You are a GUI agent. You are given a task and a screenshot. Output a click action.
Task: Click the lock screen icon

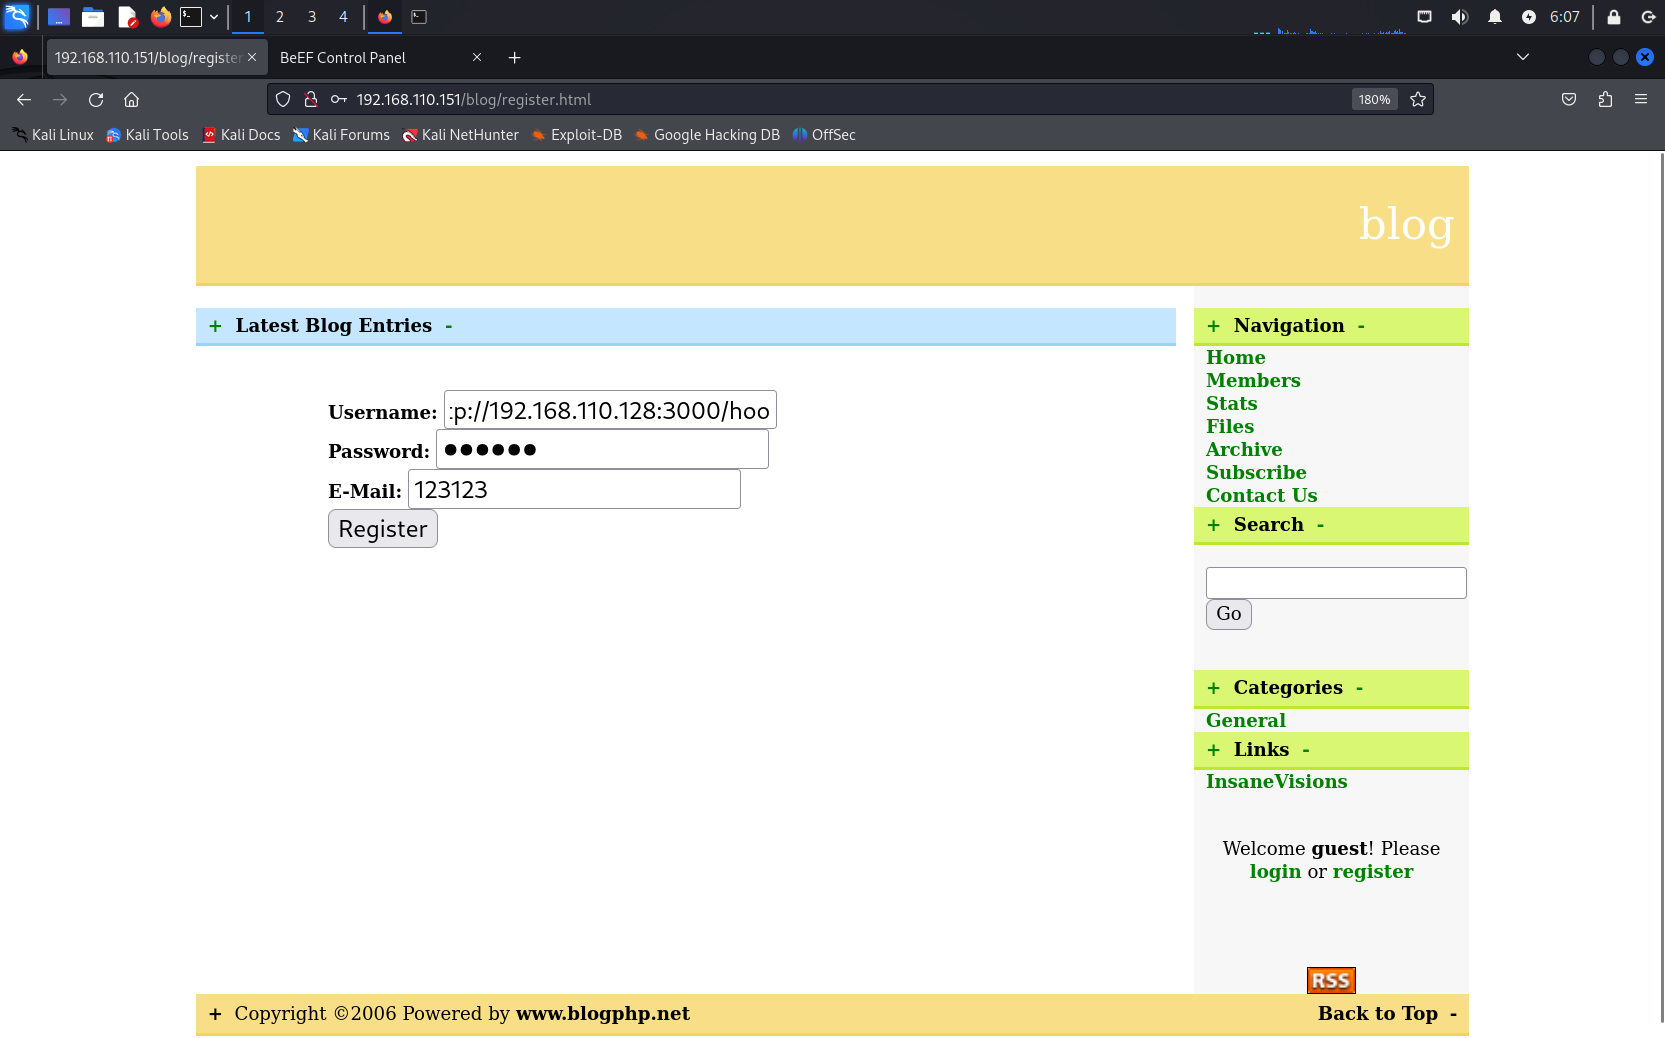tap(1614, 17)
